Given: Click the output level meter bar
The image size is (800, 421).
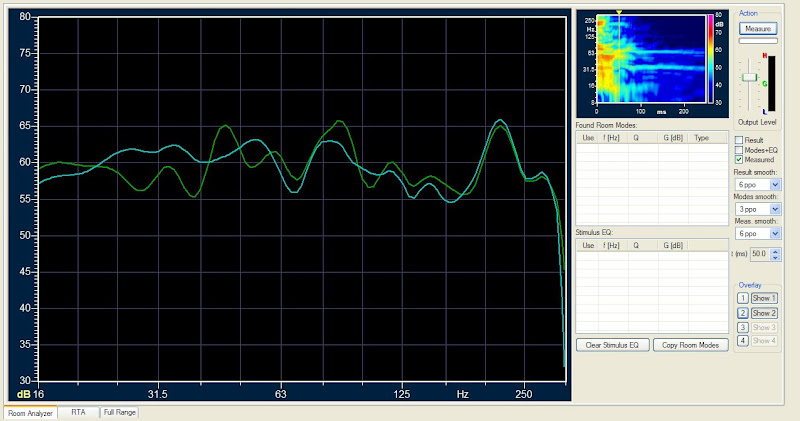Looking at the screenshot, I should tap(771, 84).
